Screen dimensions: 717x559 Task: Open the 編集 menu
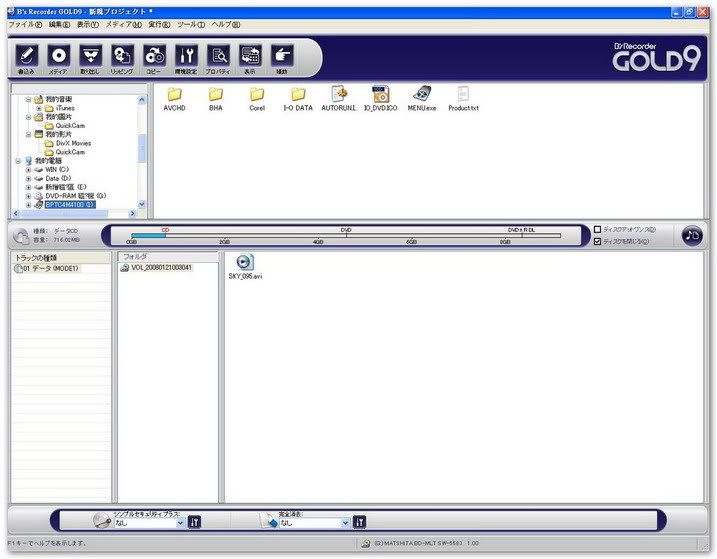pos(59,24)
